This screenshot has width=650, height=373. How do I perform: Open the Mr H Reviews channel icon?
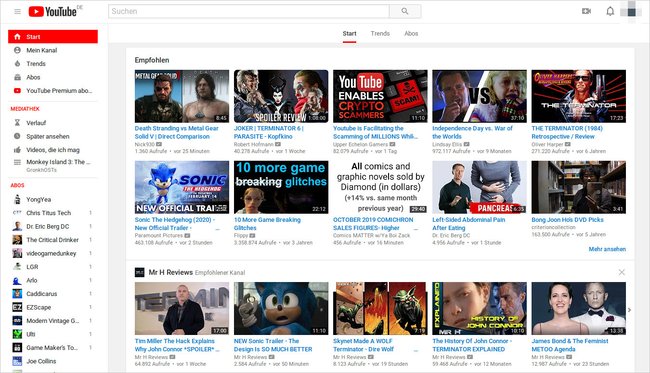tap(140, 272)
